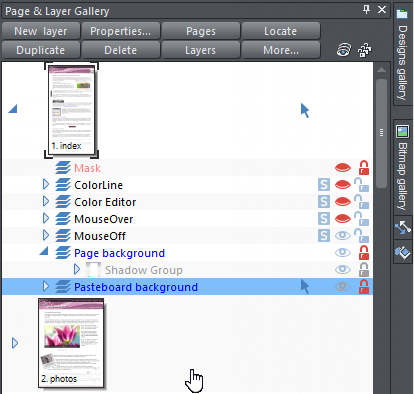
Task: Lock the MouseOff layer
Action: coord(362,235)
